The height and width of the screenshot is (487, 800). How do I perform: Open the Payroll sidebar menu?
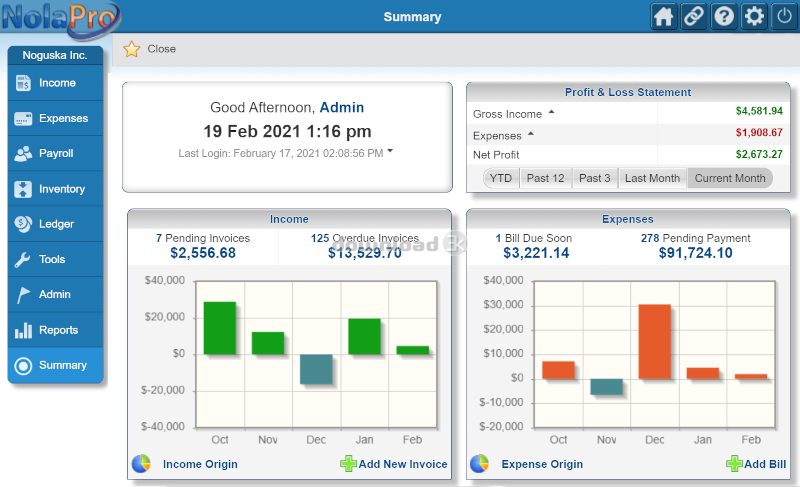pyautogui.click(x=56, y=154)
